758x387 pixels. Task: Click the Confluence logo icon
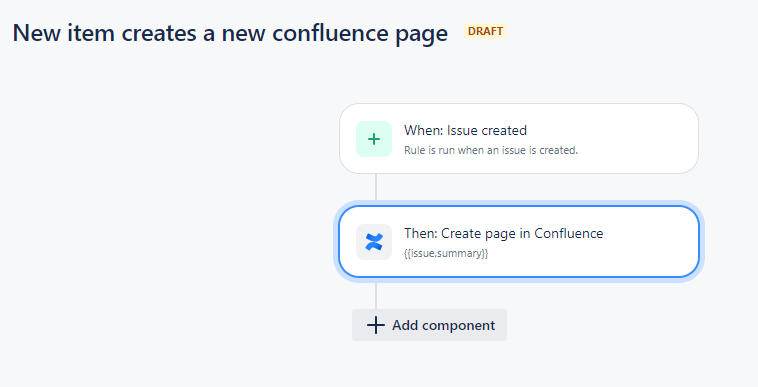[374, 242]
